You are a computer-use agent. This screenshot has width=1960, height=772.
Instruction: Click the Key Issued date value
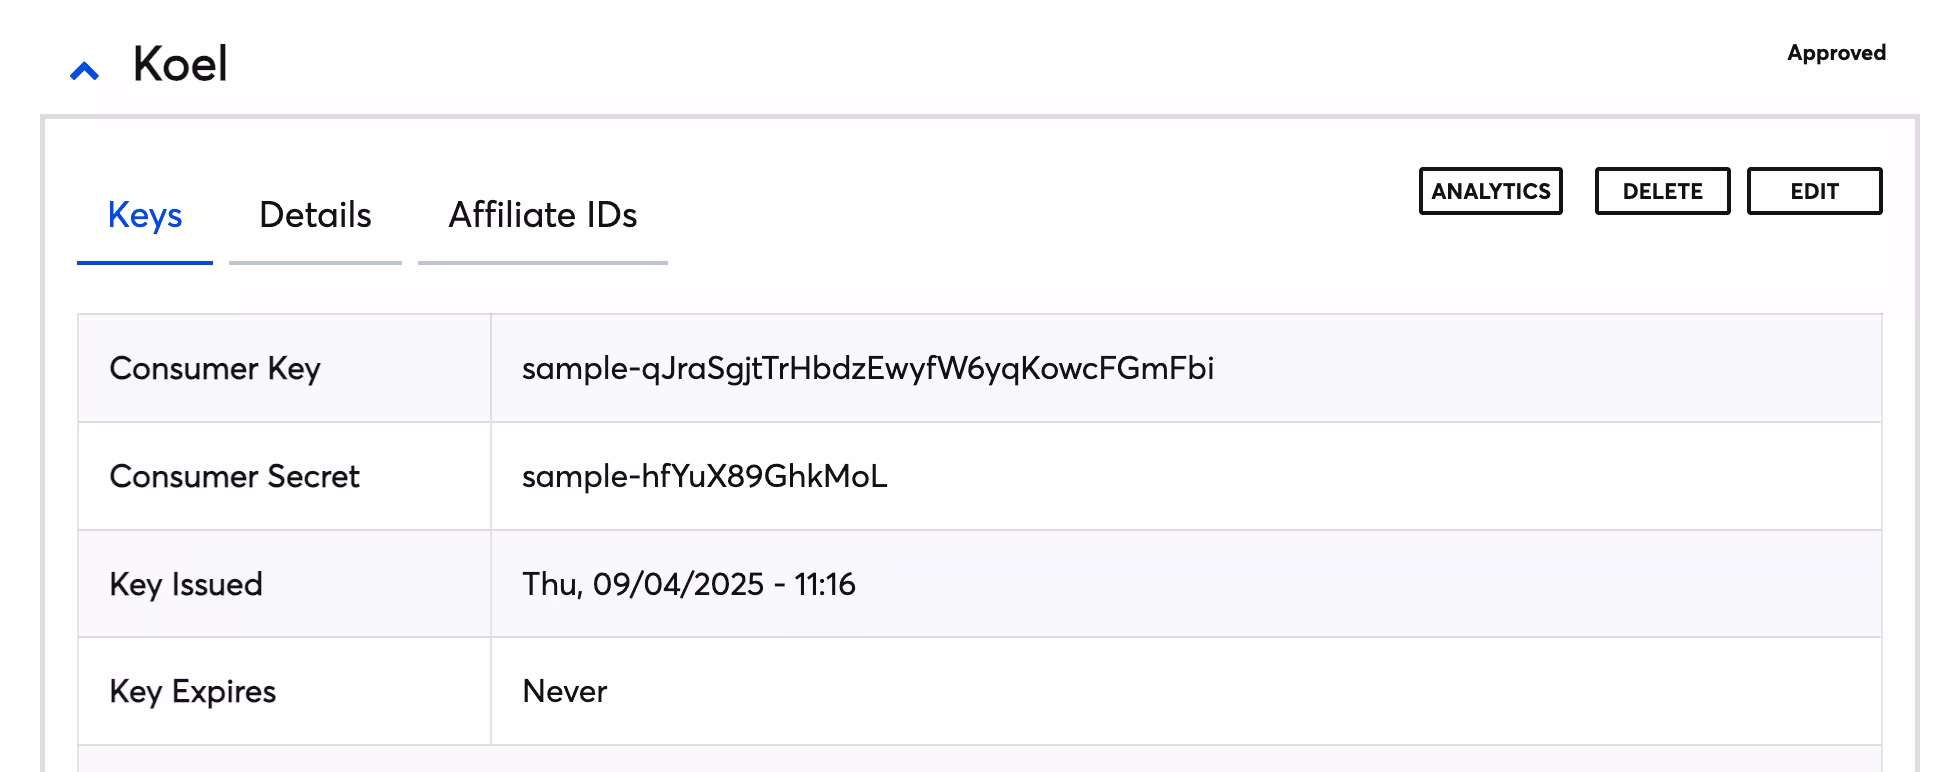coord(688,584)
